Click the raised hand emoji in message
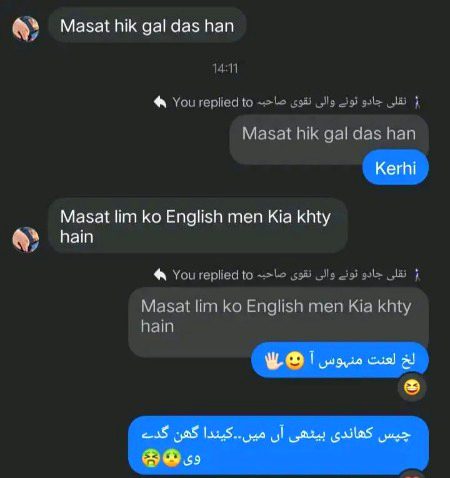 click(x=274, y=361)
